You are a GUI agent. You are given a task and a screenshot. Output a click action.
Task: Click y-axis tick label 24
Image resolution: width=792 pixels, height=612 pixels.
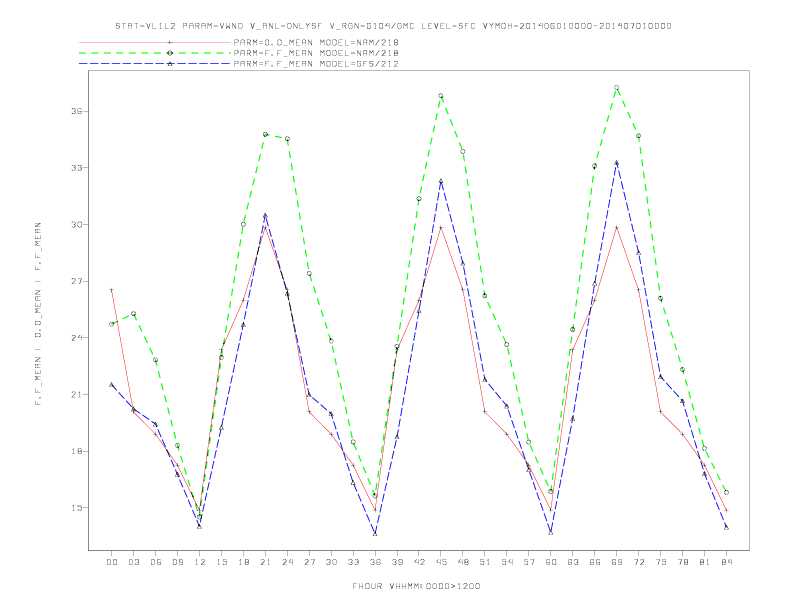[76, 338]
